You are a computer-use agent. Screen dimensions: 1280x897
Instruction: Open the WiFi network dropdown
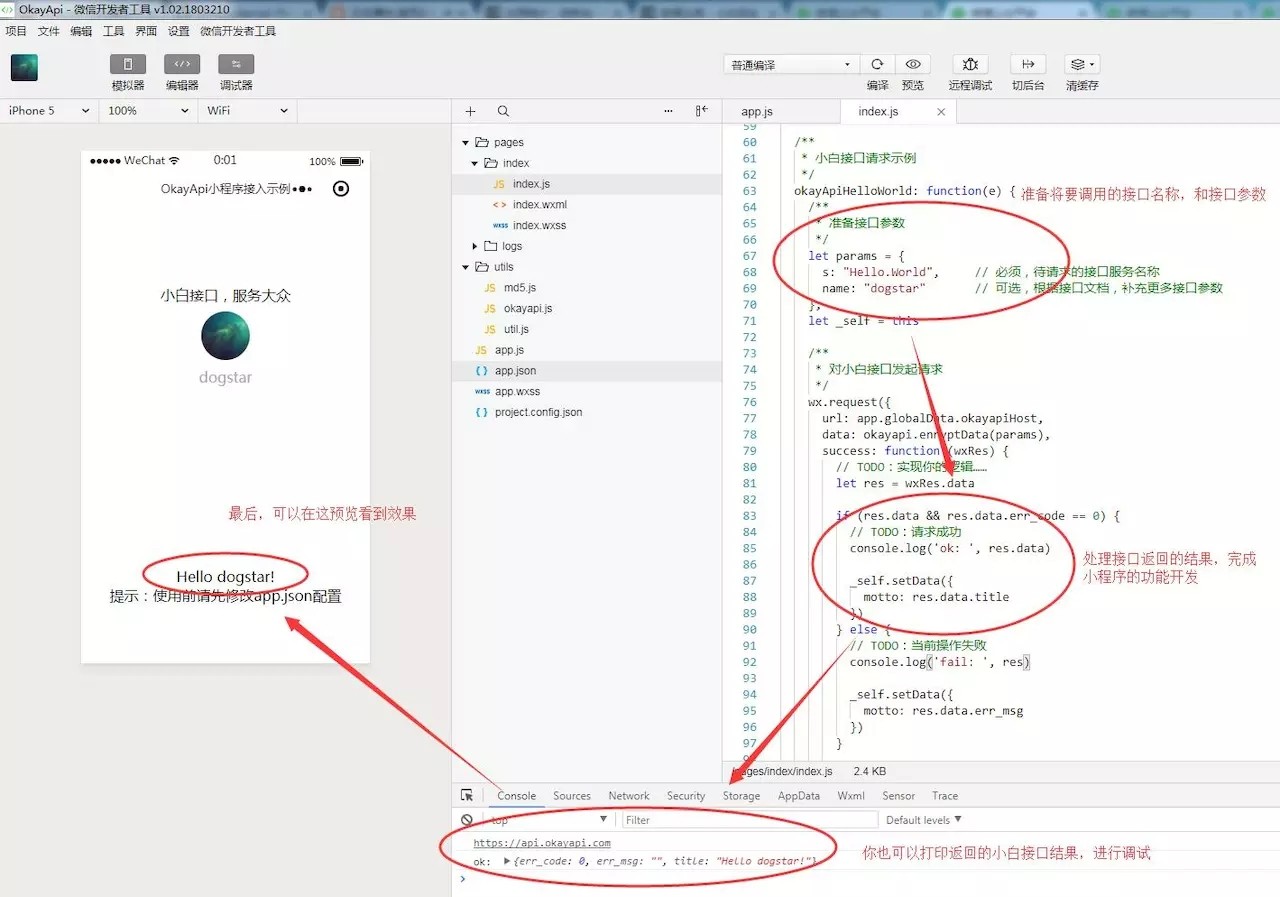(247, 111)
